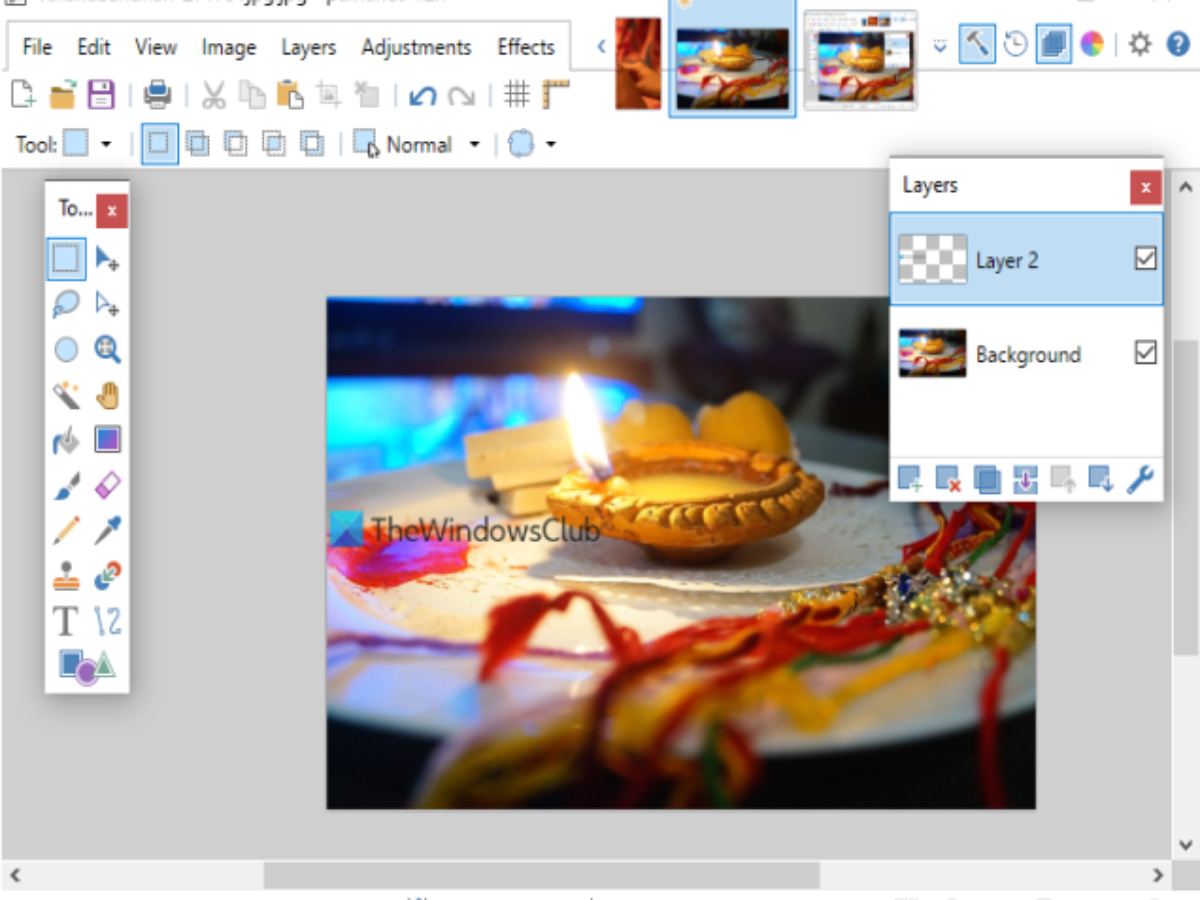Close the Layers panel

[x=1145, y=187]
